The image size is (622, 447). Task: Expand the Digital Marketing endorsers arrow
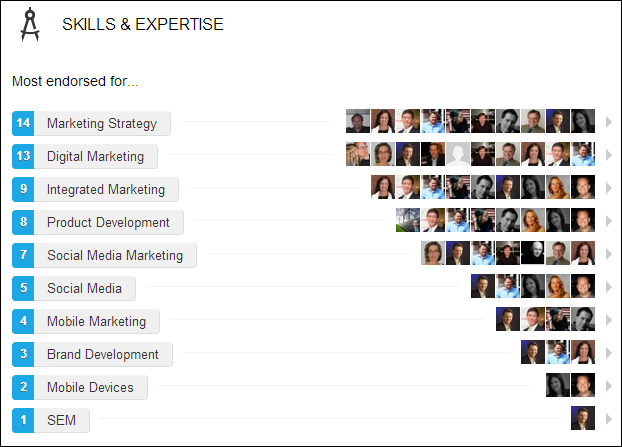pyautogui.click(x=607, y=156)
